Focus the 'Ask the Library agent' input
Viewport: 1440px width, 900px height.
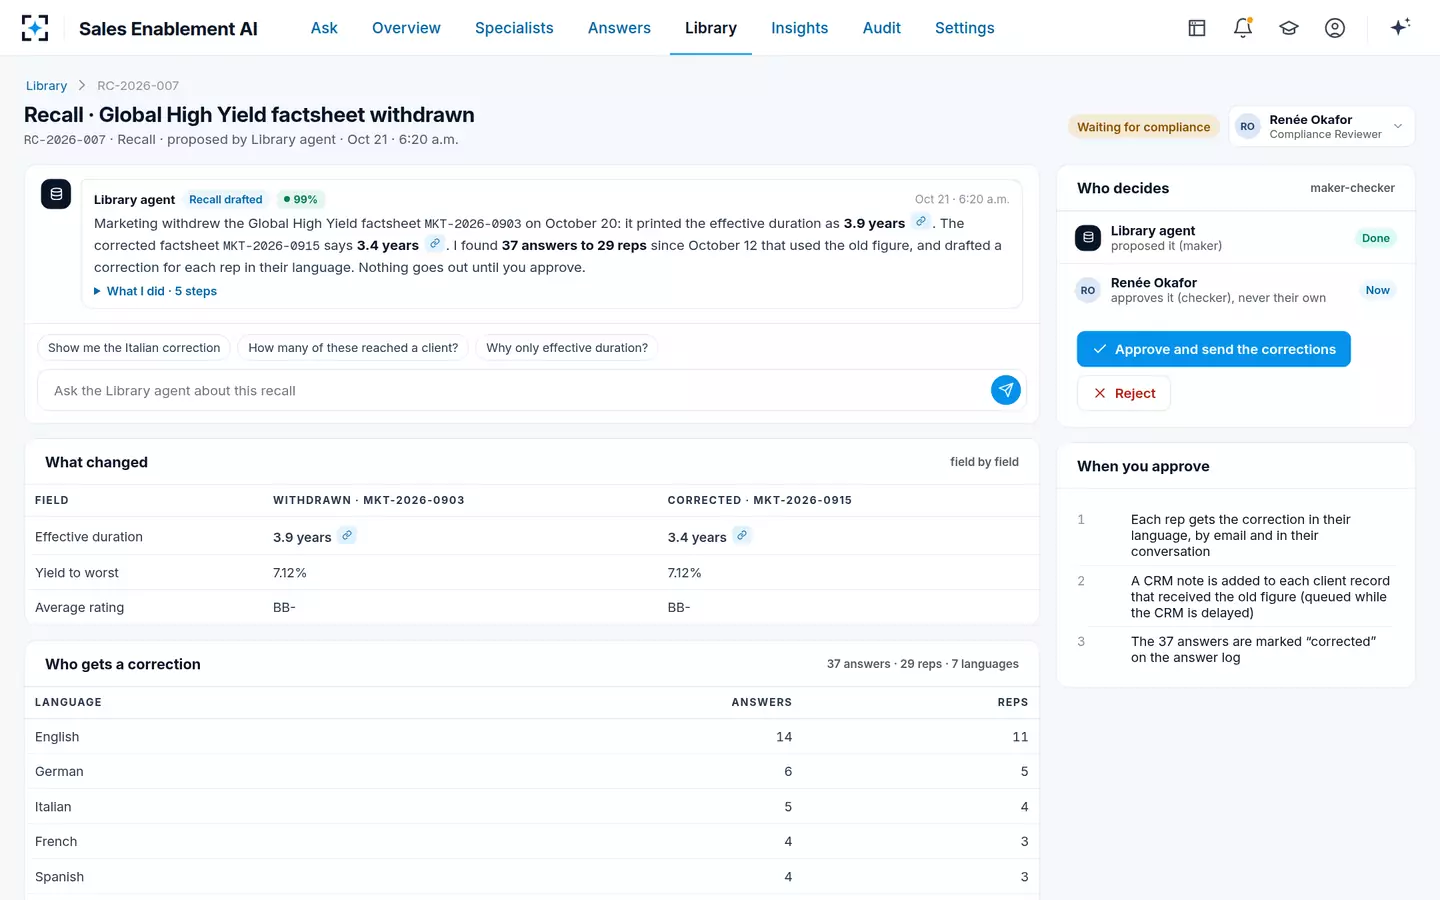tap(516, 390)
